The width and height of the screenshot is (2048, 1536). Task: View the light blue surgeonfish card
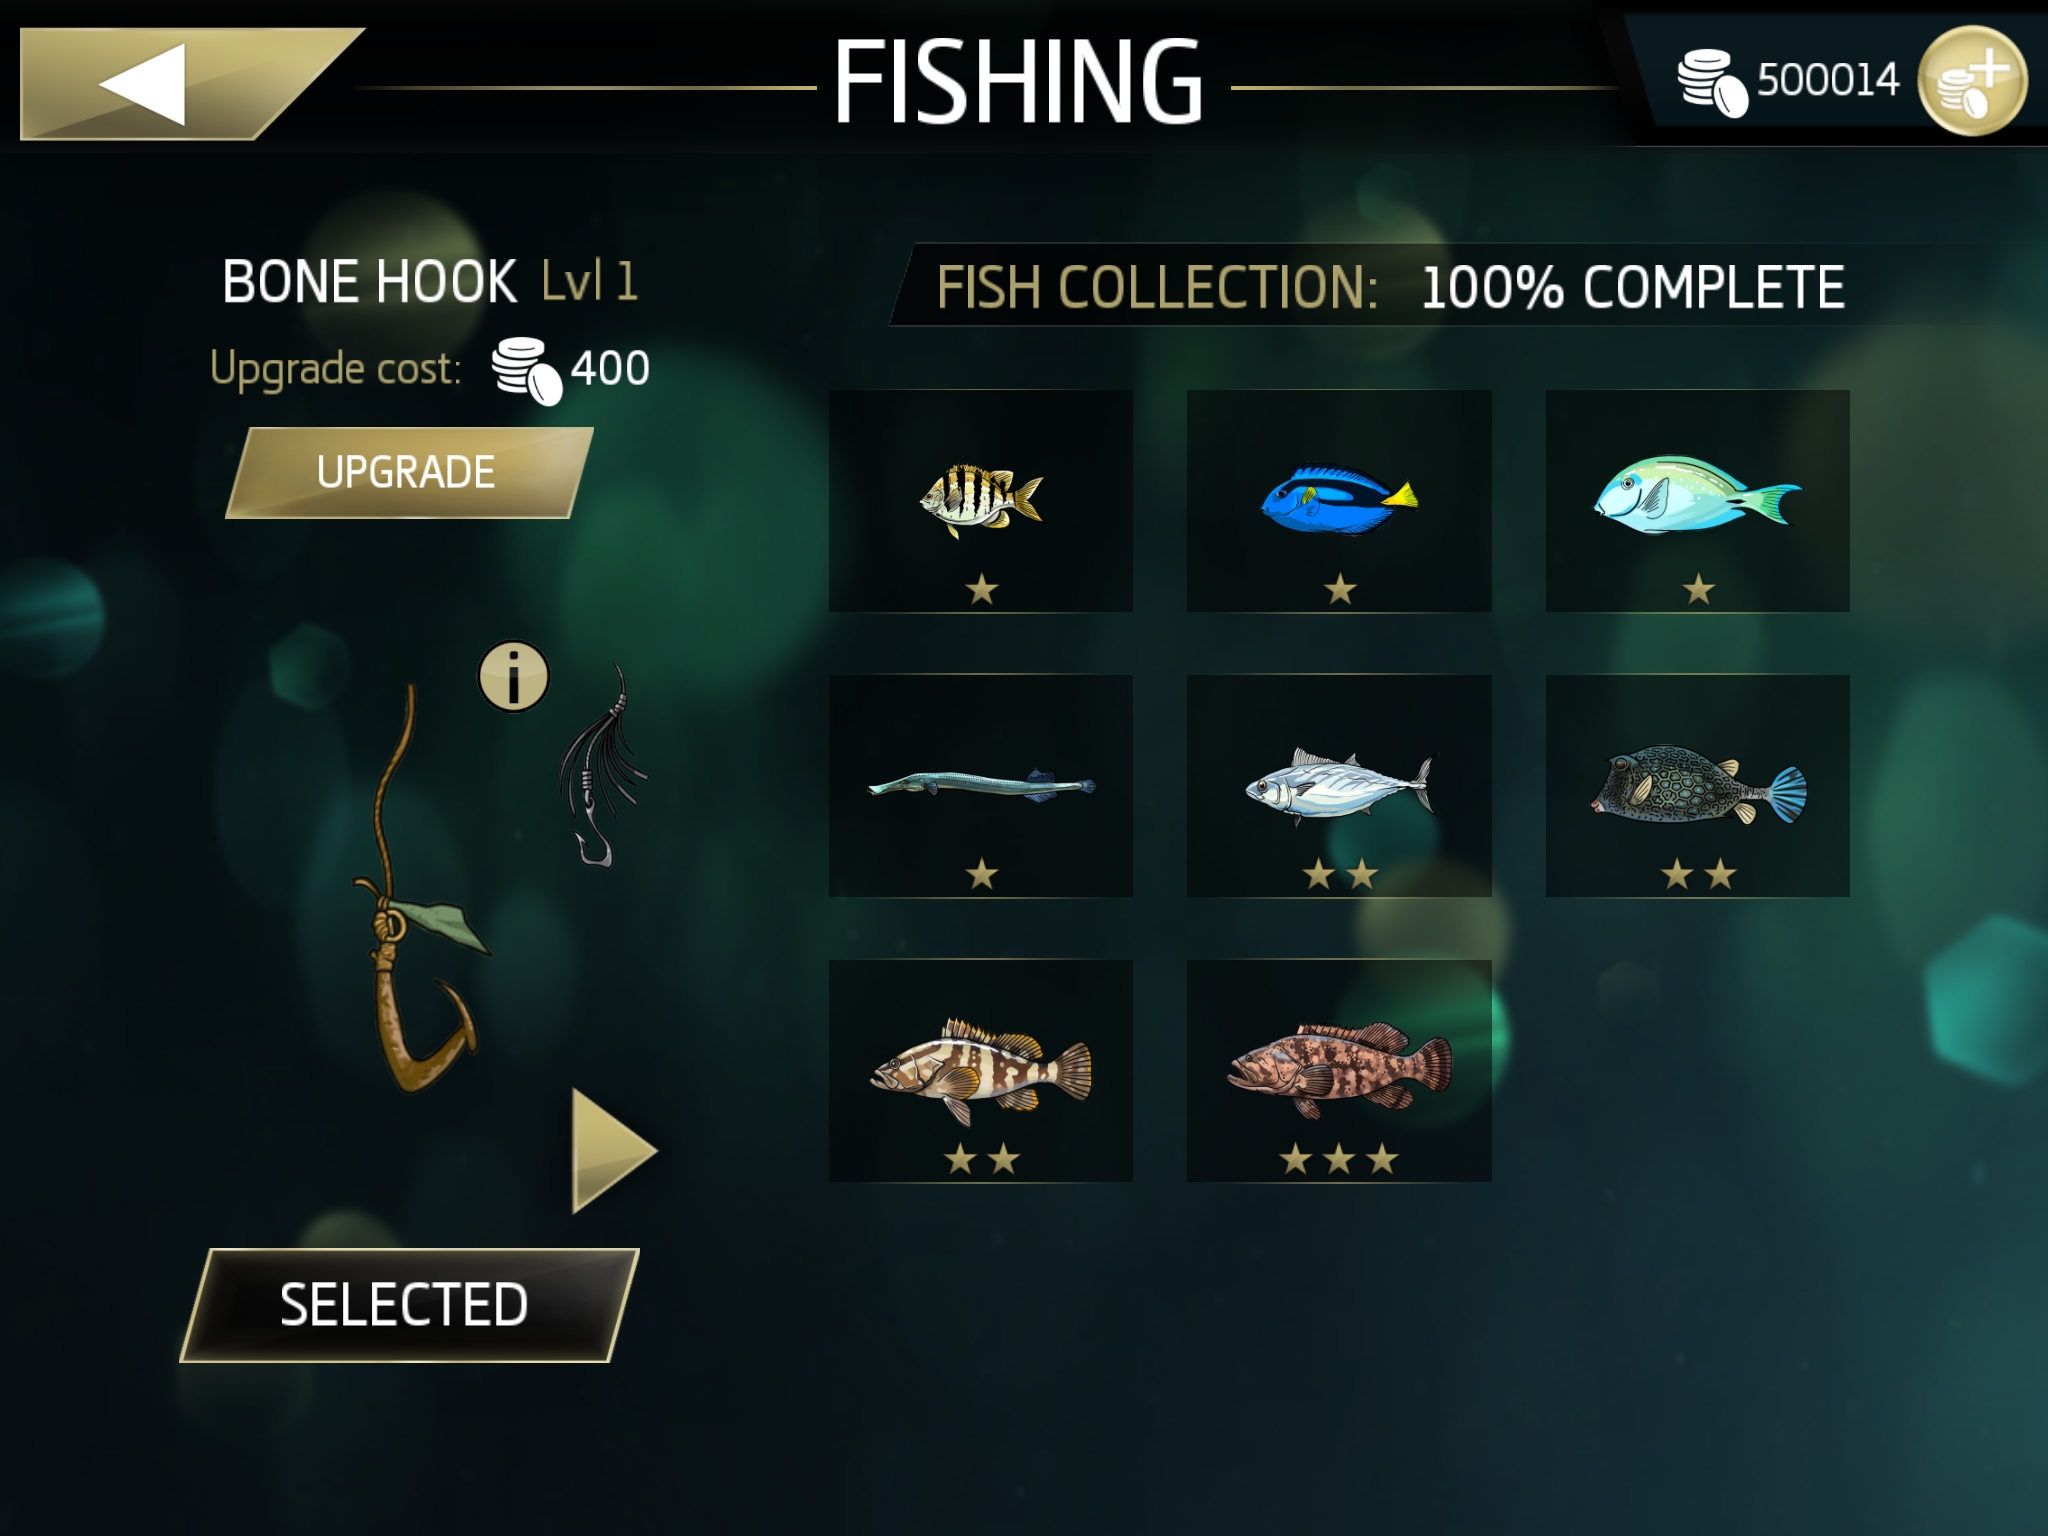click(x=1697, y=501)
